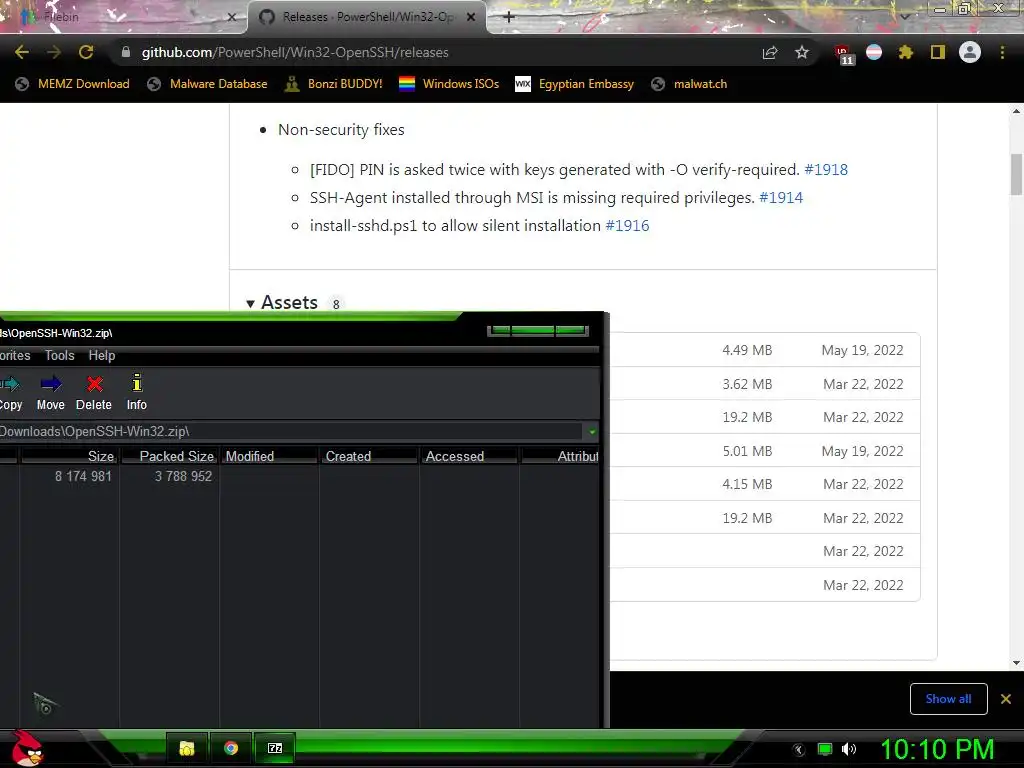This screenshot has height=768, width=1024.
Task: Open the Windows ISOs bookmark
Action: pyautogui.click(x=449, y=84)
